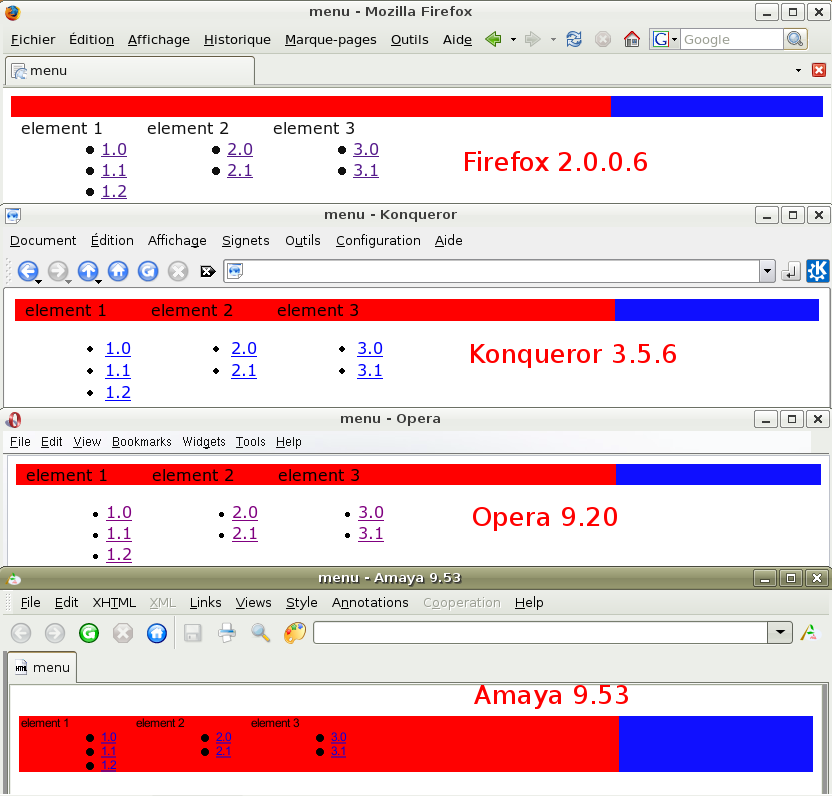Expand Amaya address bar dropdown
832x796 pixels.
pos(780,633)
